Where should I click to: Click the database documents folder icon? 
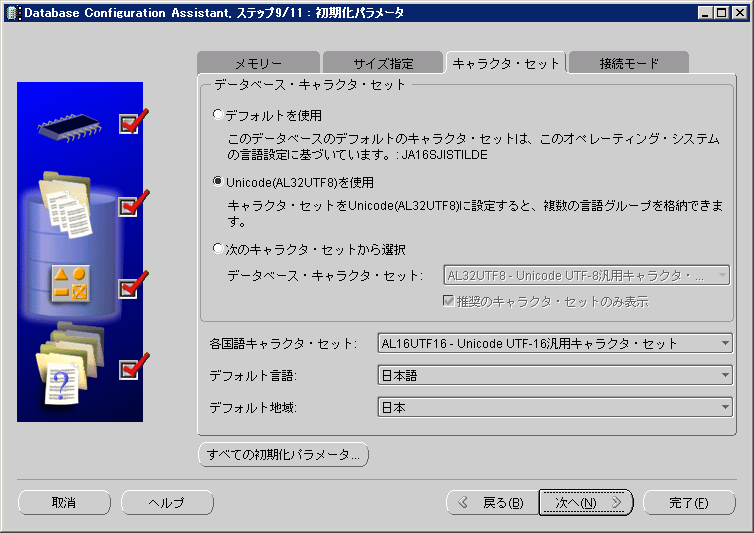pyautogui.click(x=66, y=204)
